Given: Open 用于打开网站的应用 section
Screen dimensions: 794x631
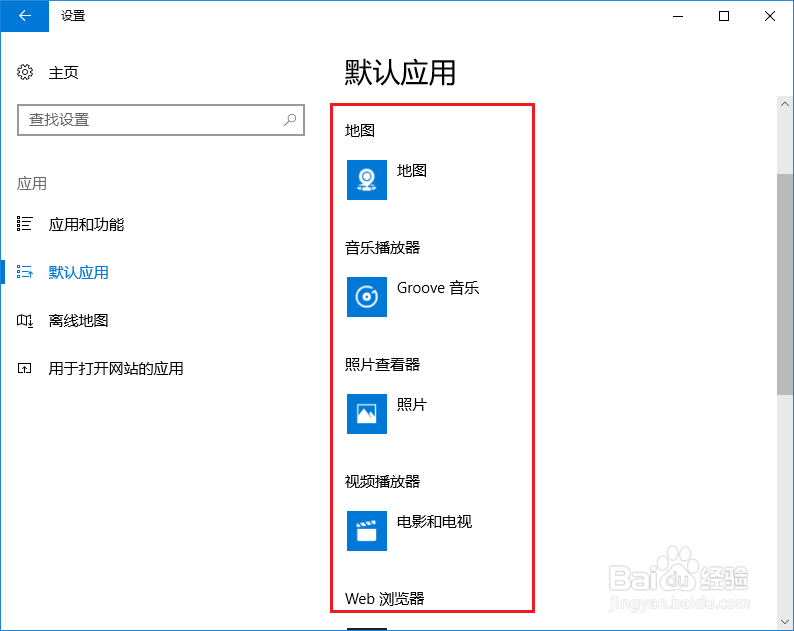Looking at the screenshot, I should pyautogui.click(x=116, y=369).
